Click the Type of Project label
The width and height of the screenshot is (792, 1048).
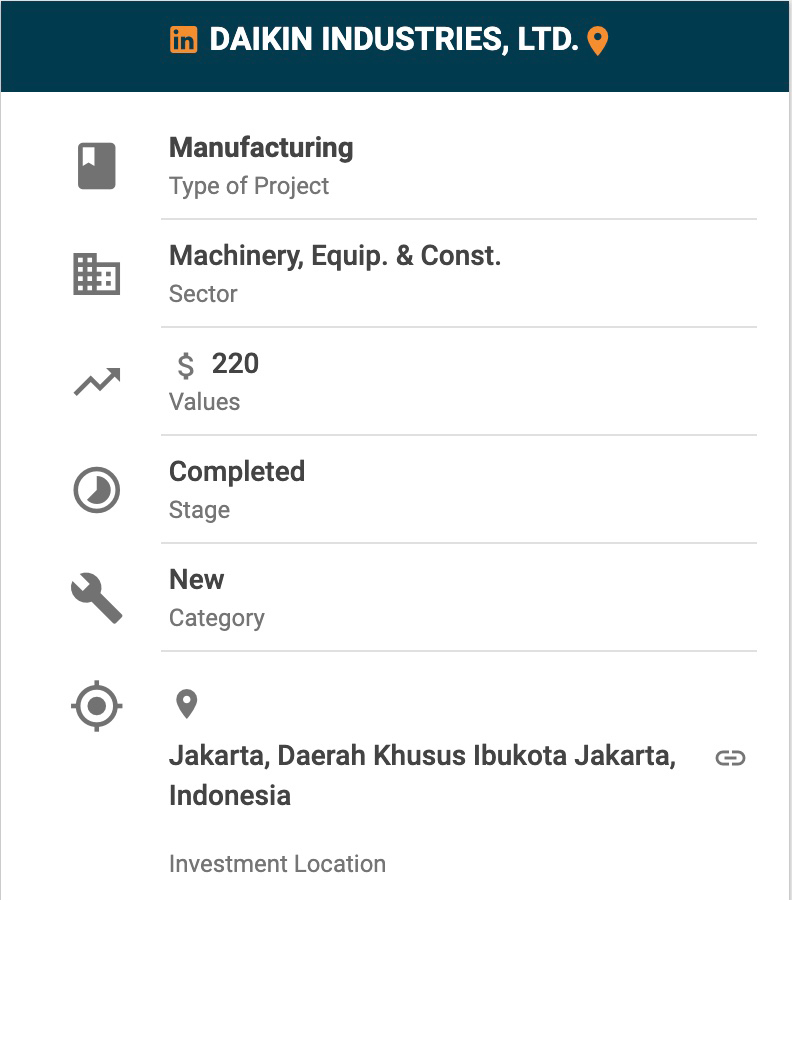(x=249, y=186)
